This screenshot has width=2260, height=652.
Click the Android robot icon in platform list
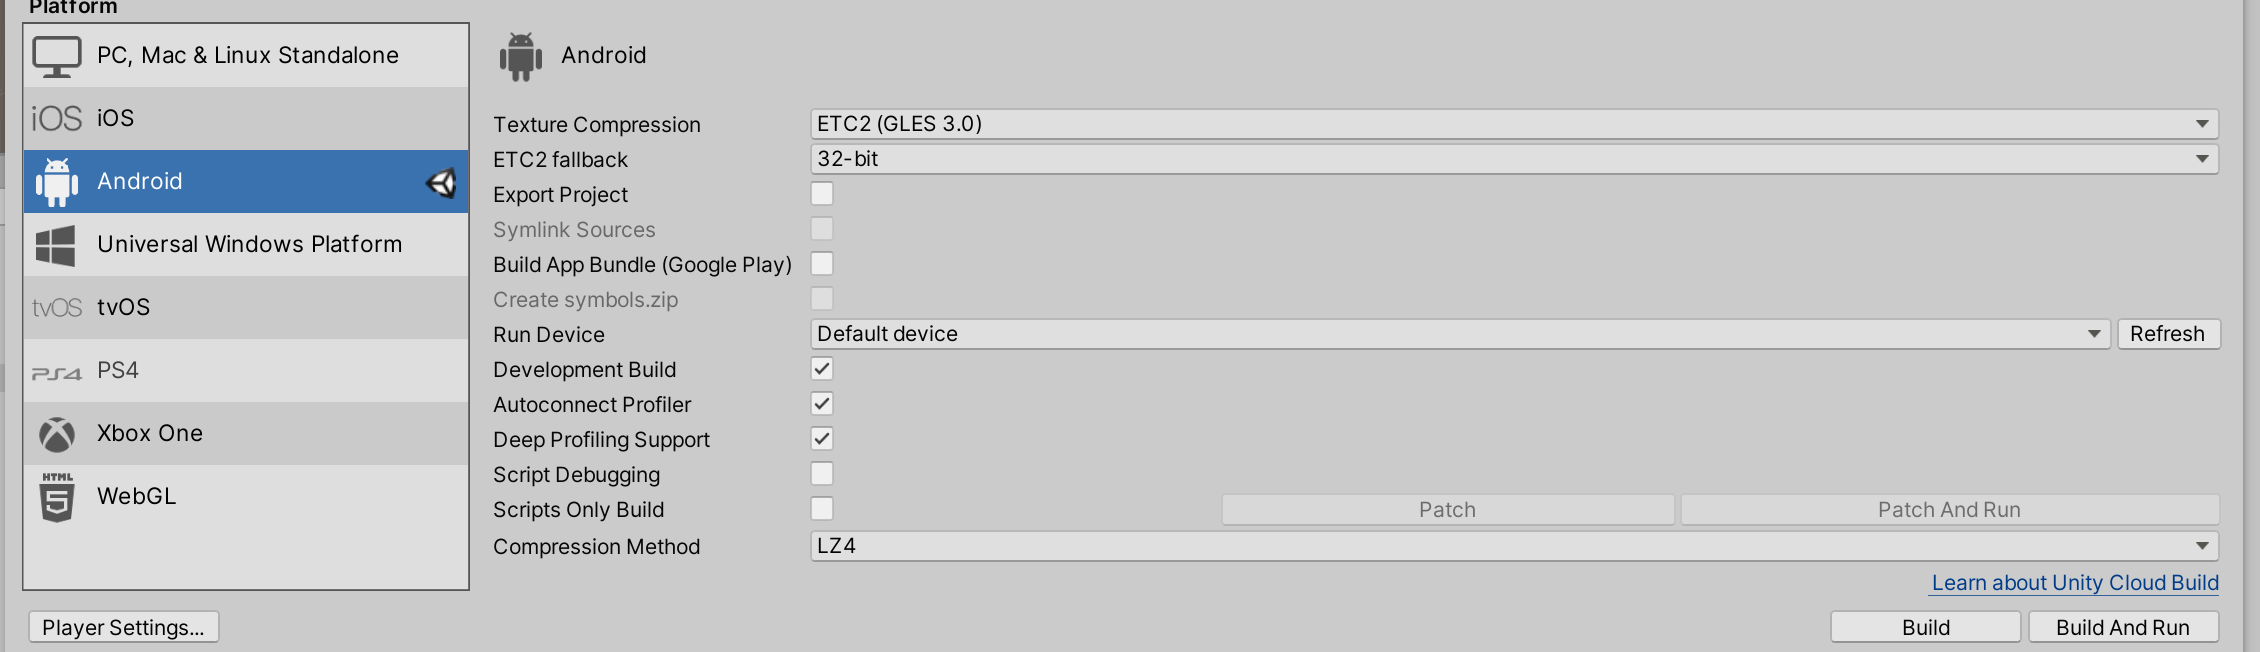(57, 182)
